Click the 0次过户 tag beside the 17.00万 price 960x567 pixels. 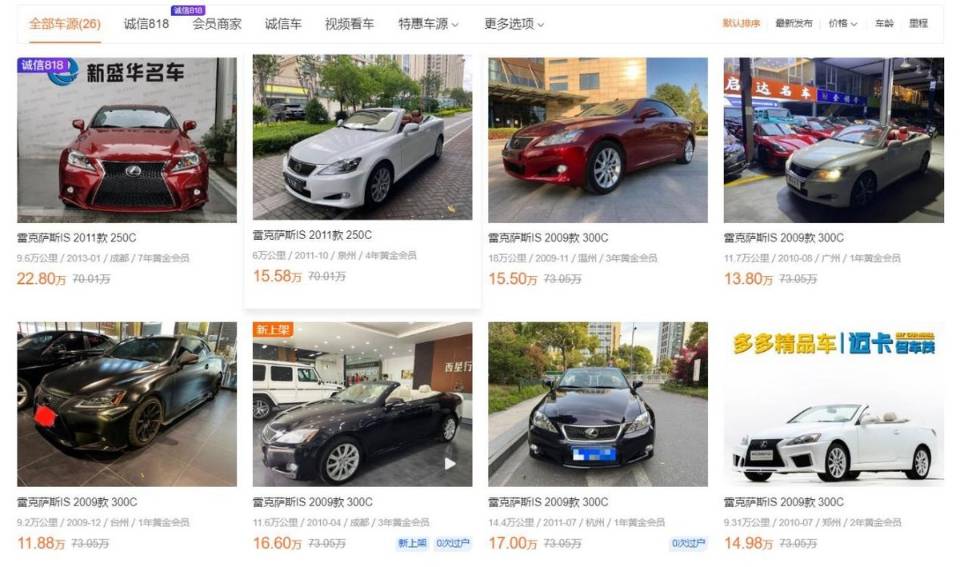point(689,543)
